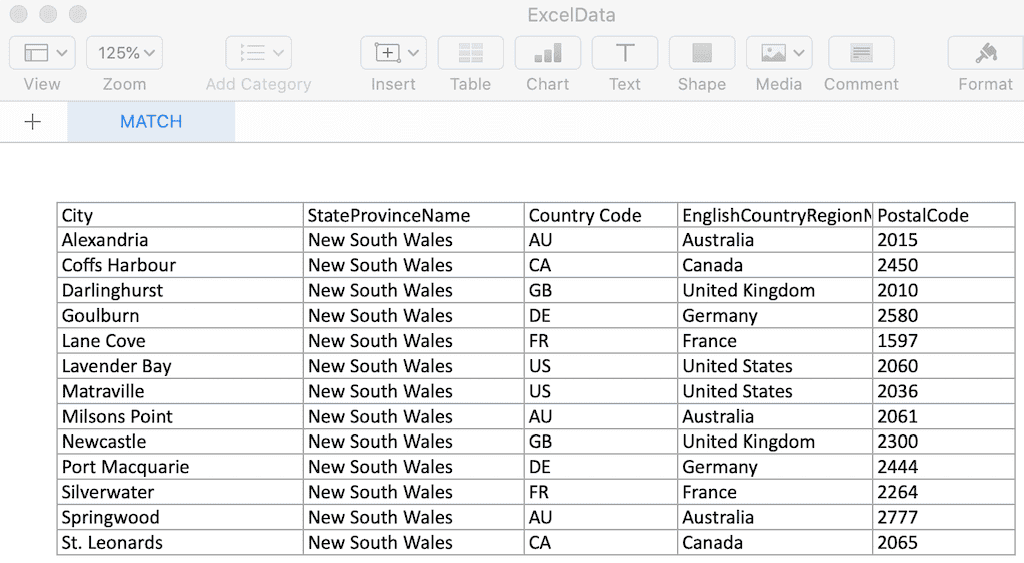Select the Coffs Harbour cell
The image size is (1024, 563).
(x=180, y=265)
